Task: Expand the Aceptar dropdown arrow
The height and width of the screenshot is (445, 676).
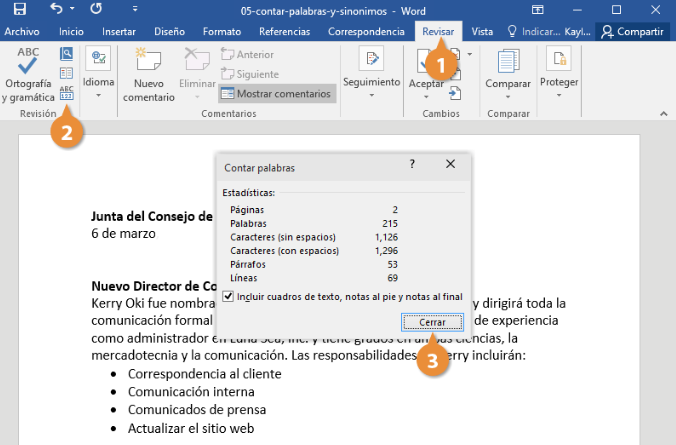Action: click(426, 97)
